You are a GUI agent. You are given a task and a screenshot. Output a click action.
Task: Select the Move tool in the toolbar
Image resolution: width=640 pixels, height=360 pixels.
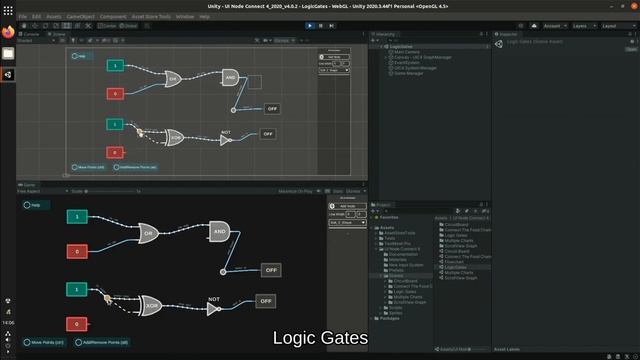pyautogui.click(x=35, y=26)
